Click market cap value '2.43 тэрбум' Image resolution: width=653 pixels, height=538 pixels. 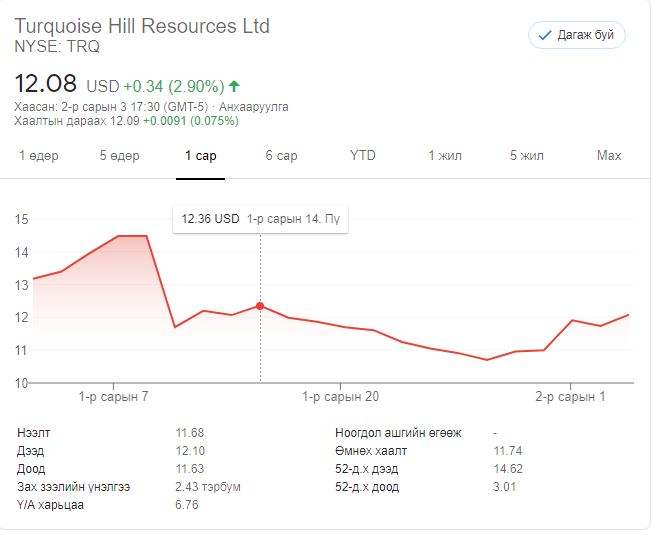208,487
